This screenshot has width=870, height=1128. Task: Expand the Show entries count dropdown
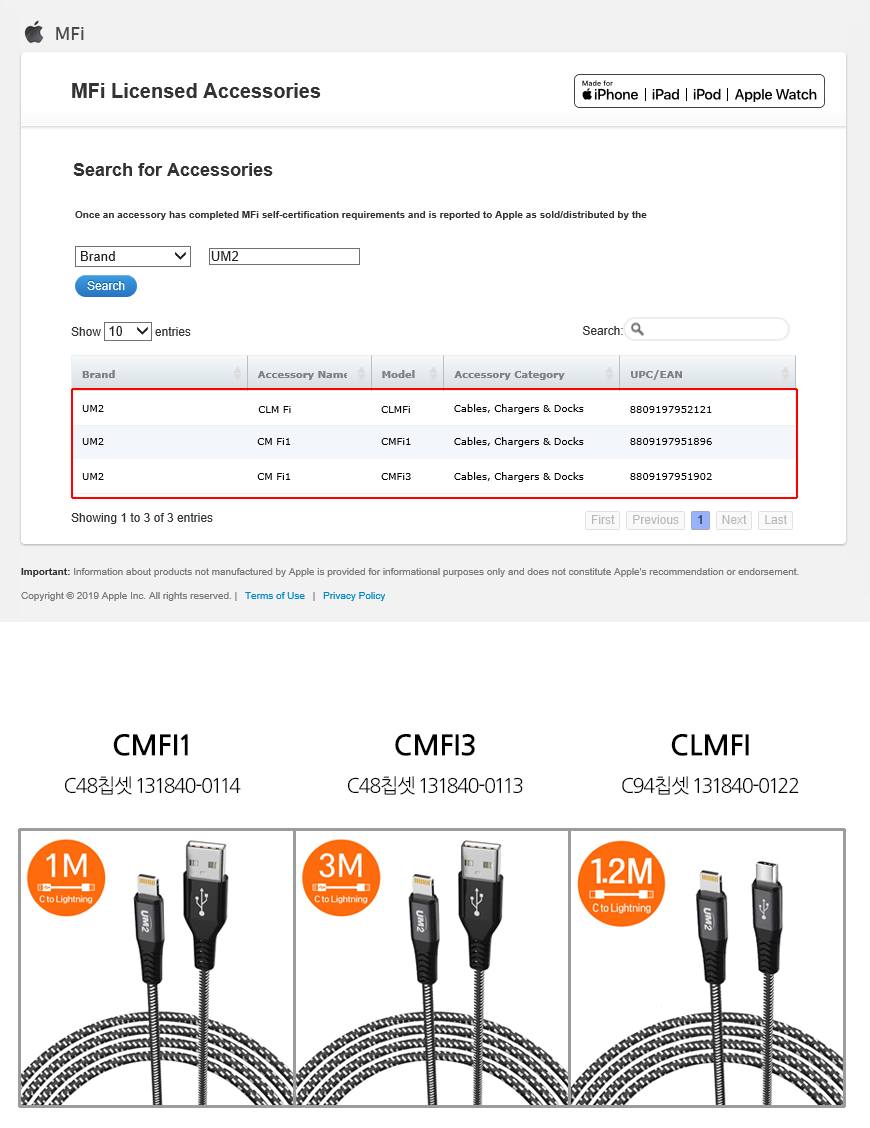click(x=128, y=331)
